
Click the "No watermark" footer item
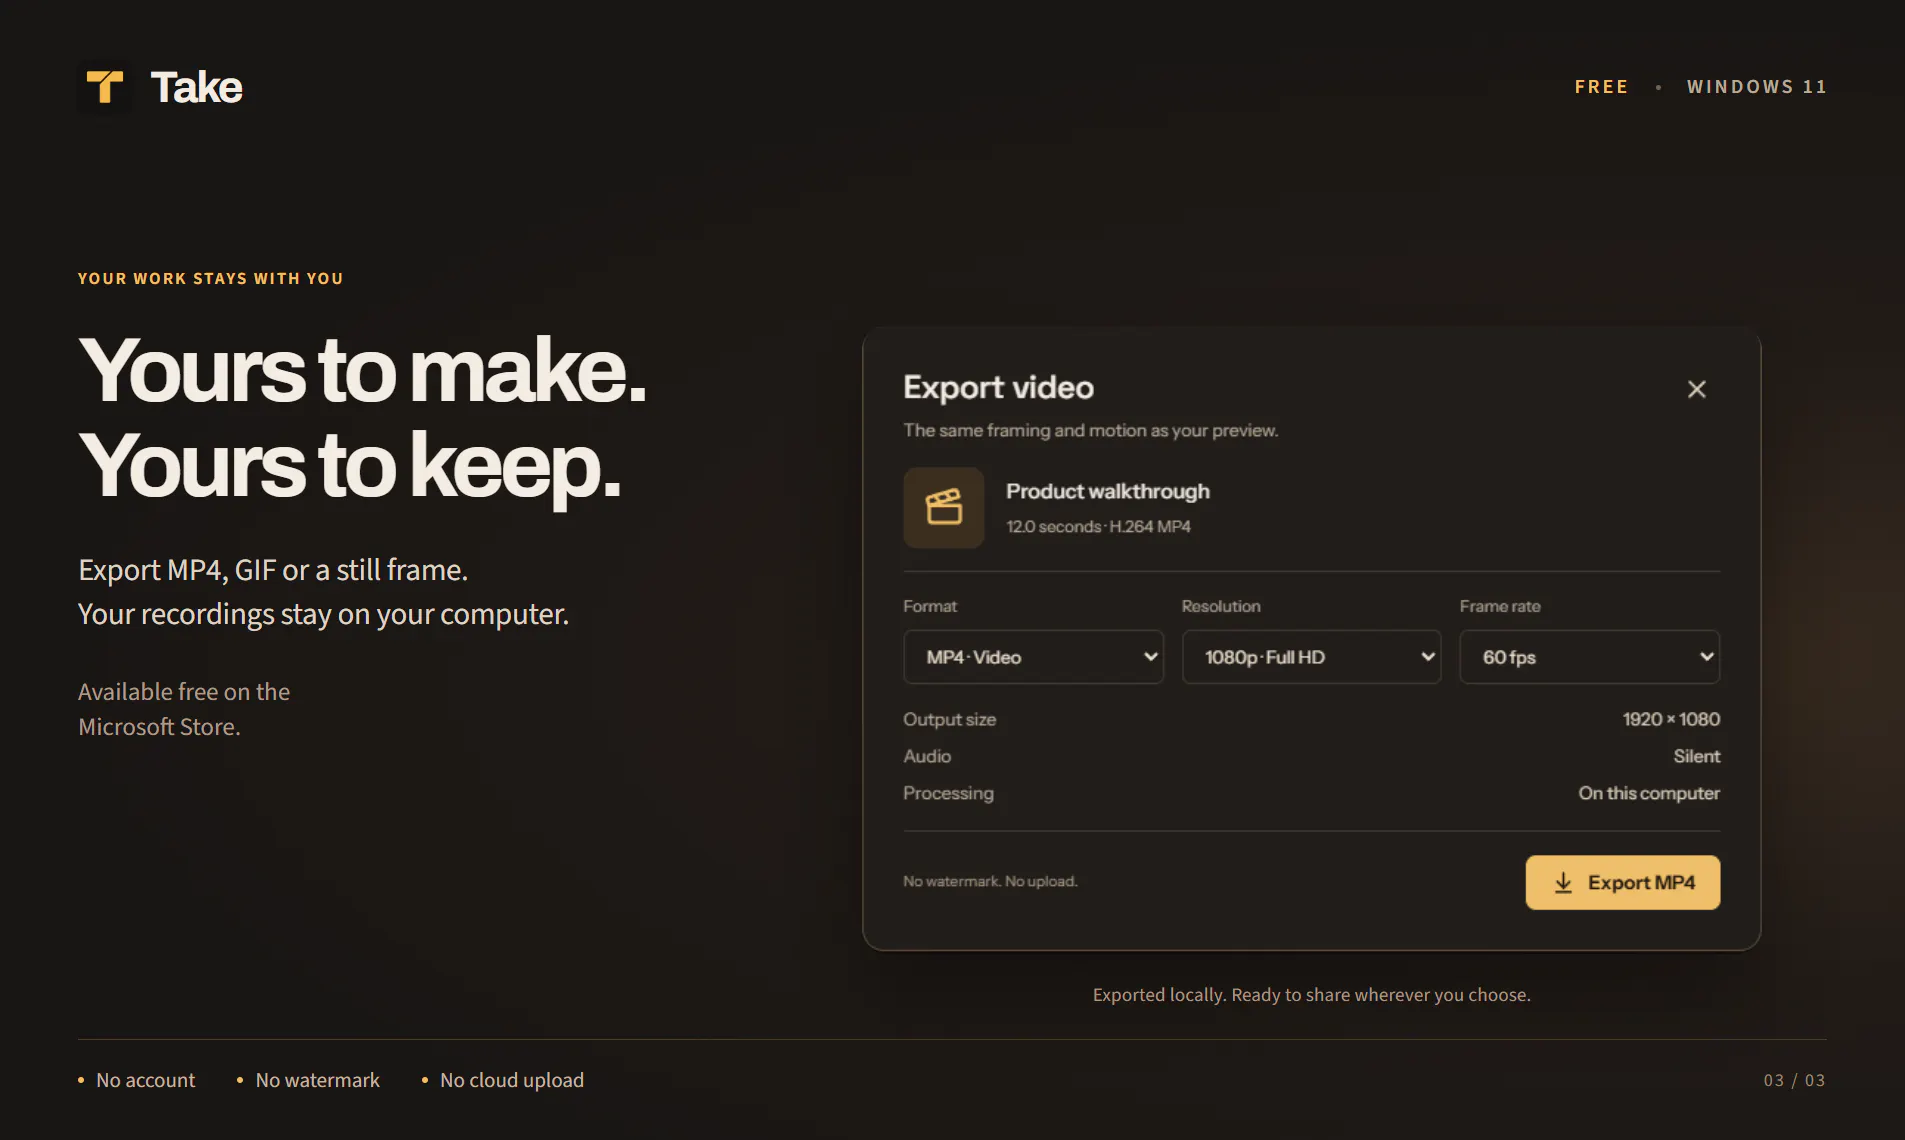pos(318,1080)
